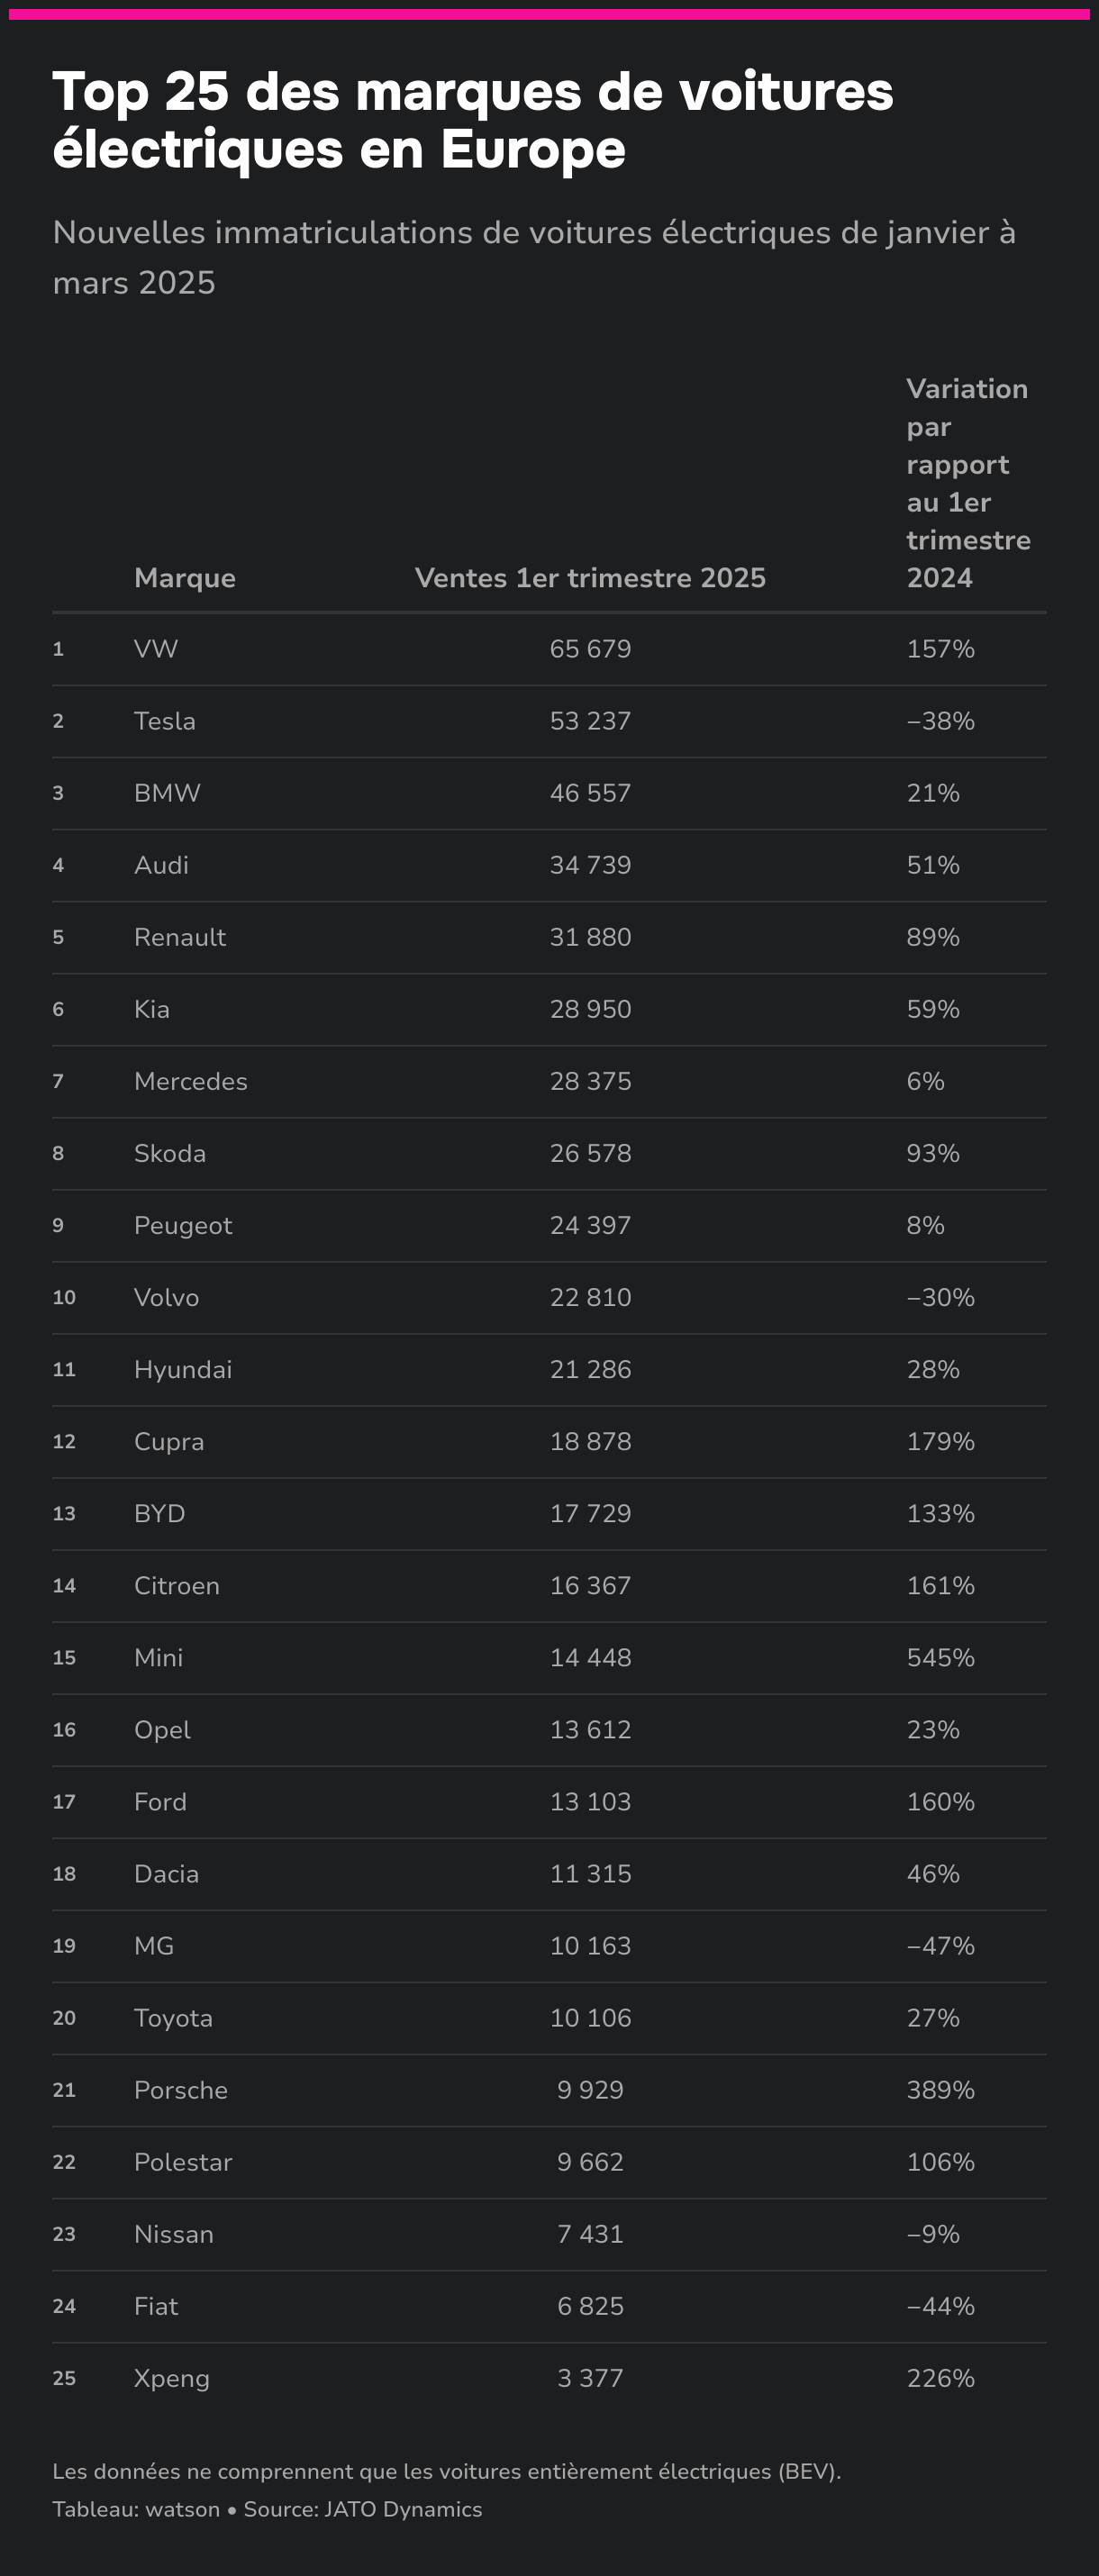Click the Porsche brand name
This screenshot has height=2576, width=1099.
pyautogui.click(x=181, y=2089)
